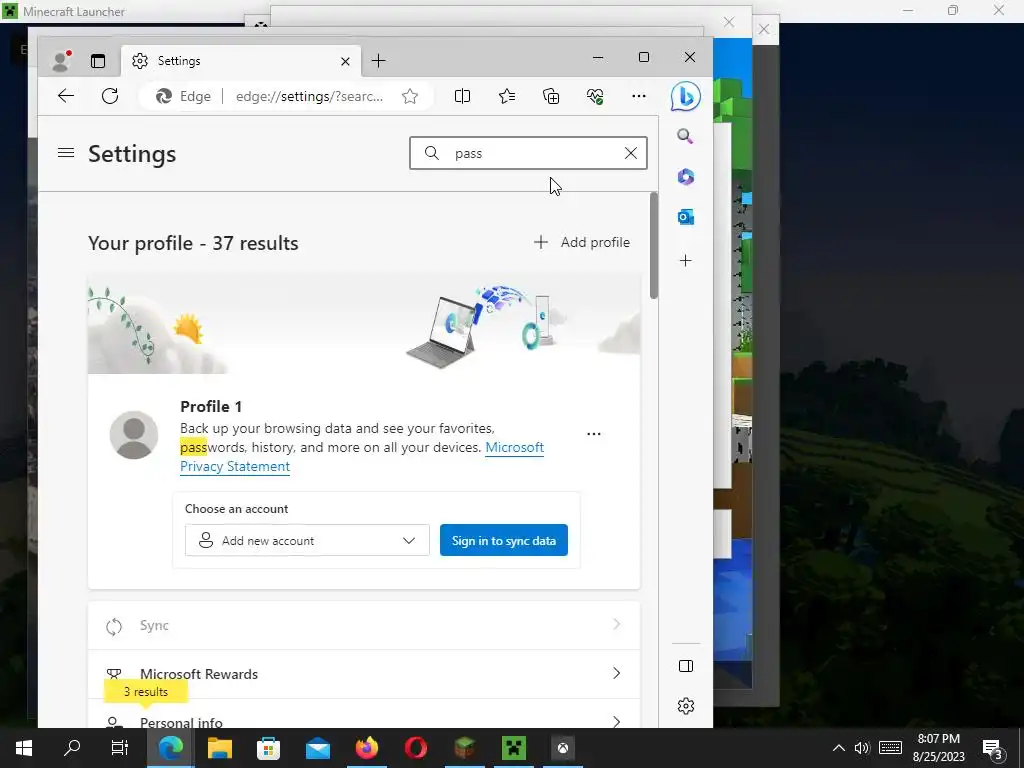This screenshot has height=768, width=1024.
Task: Show hidden system tray icons
Action: [839, 748]
